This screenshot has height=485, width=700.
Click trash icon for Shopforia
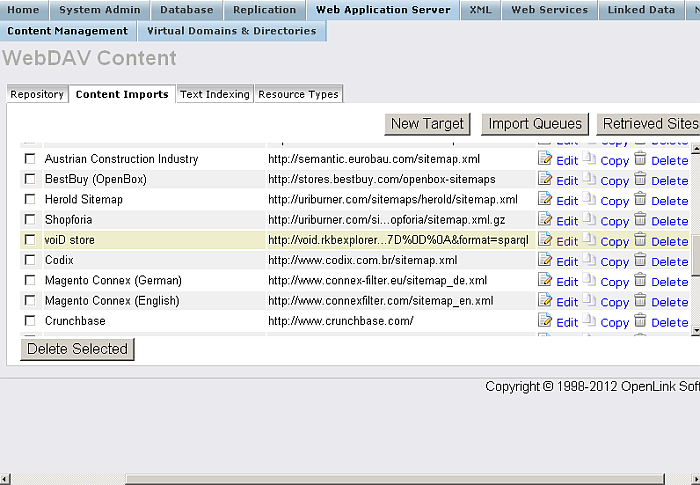click(640, 219)
